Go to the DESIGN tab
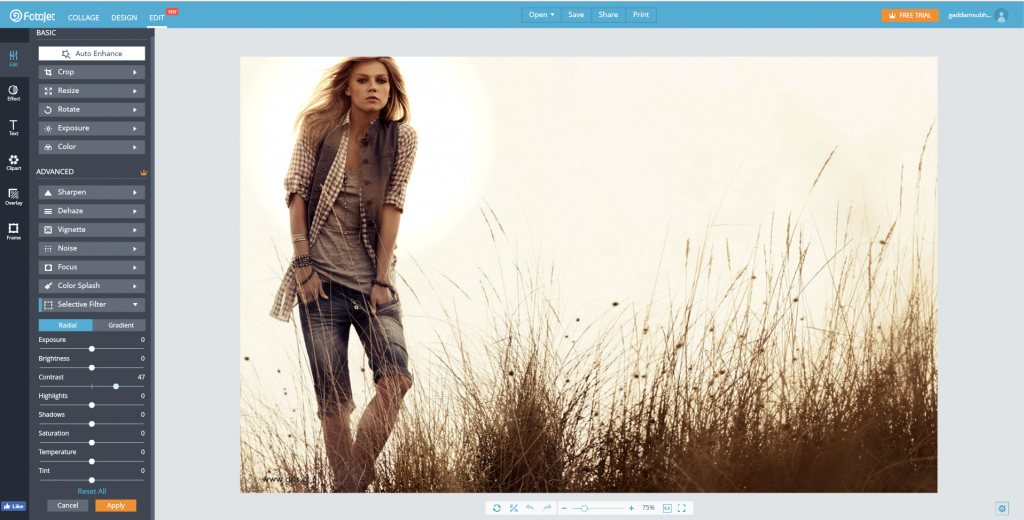Screen dimensions: 1024x520 [124, 18]
